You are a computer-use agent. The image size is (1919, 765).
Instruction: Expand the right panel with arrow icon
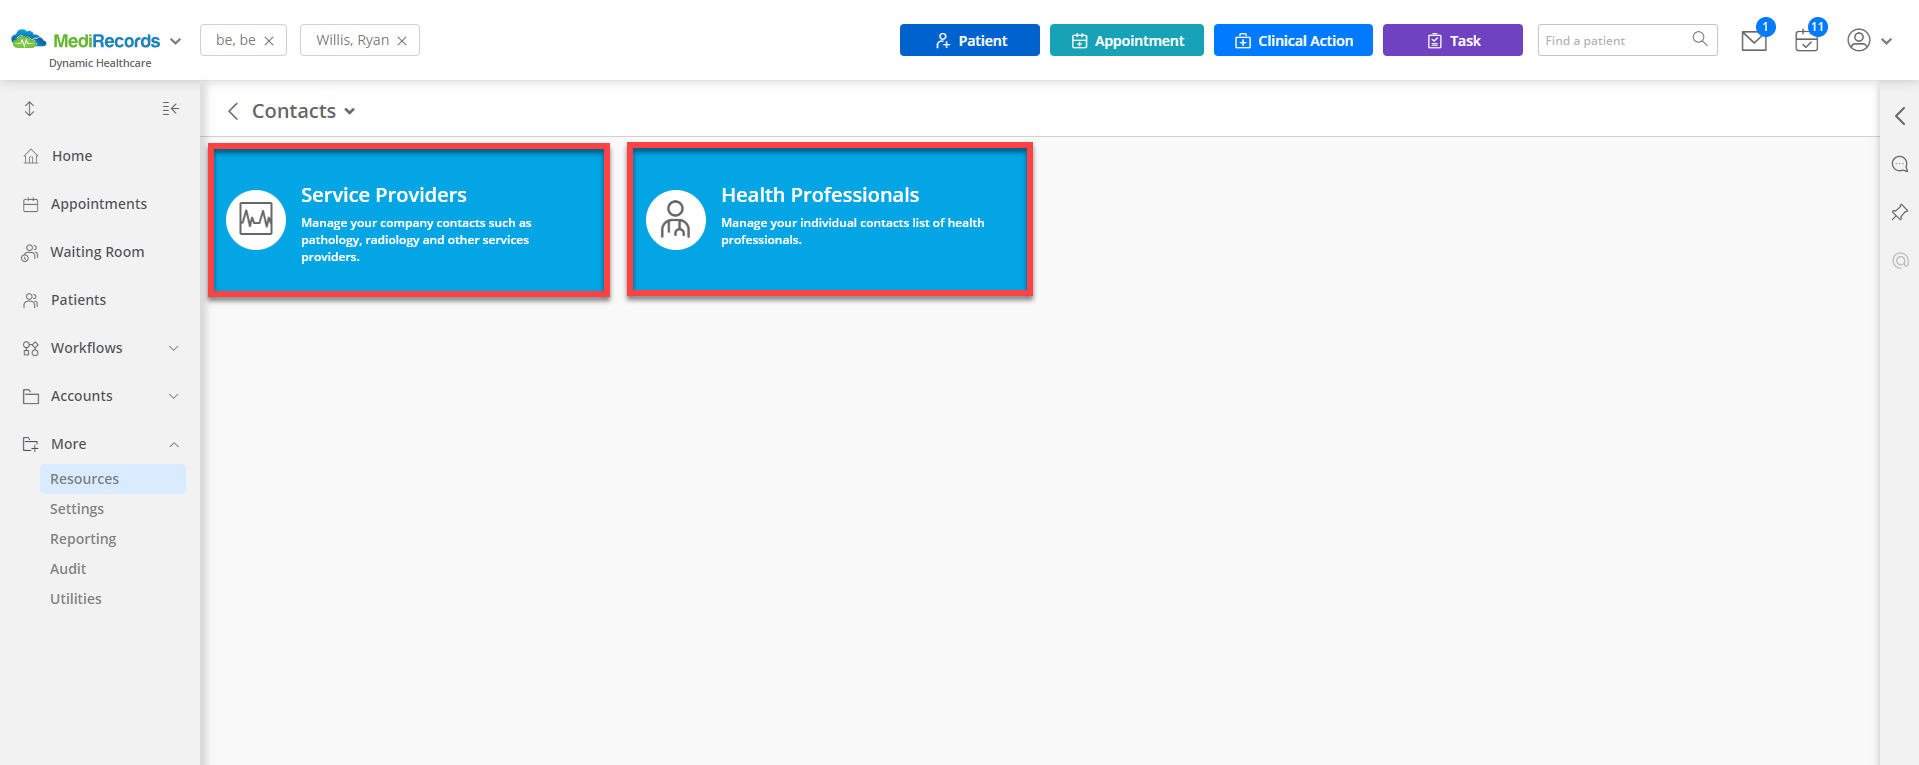pos(1900,116)
